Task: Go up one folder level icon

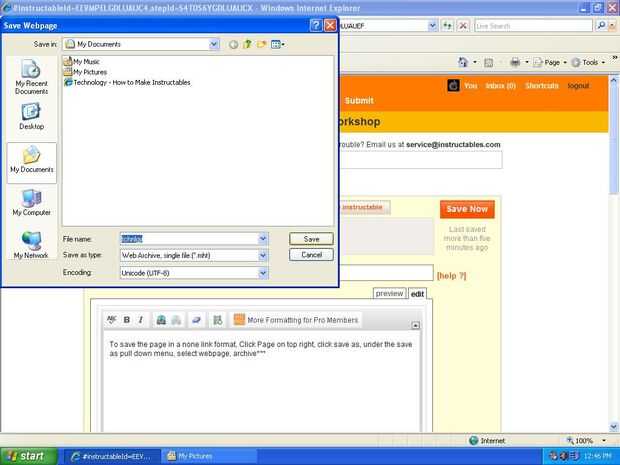Action: (x=248, y=44)
